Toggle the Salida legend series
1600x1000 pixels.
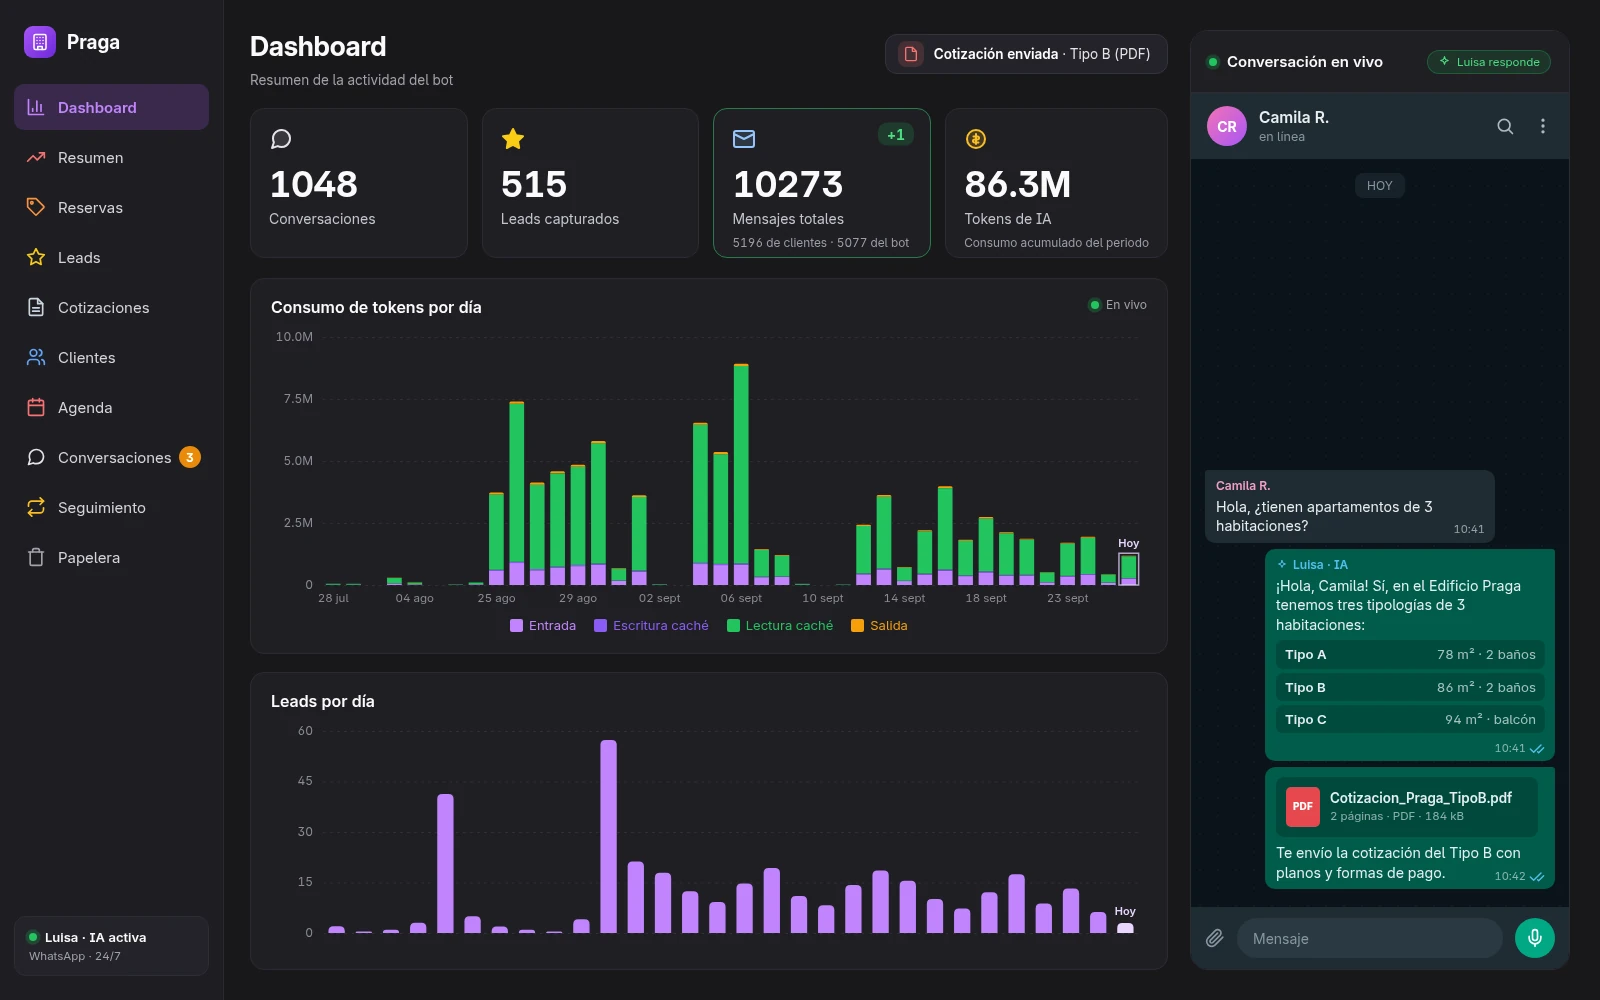879,626
